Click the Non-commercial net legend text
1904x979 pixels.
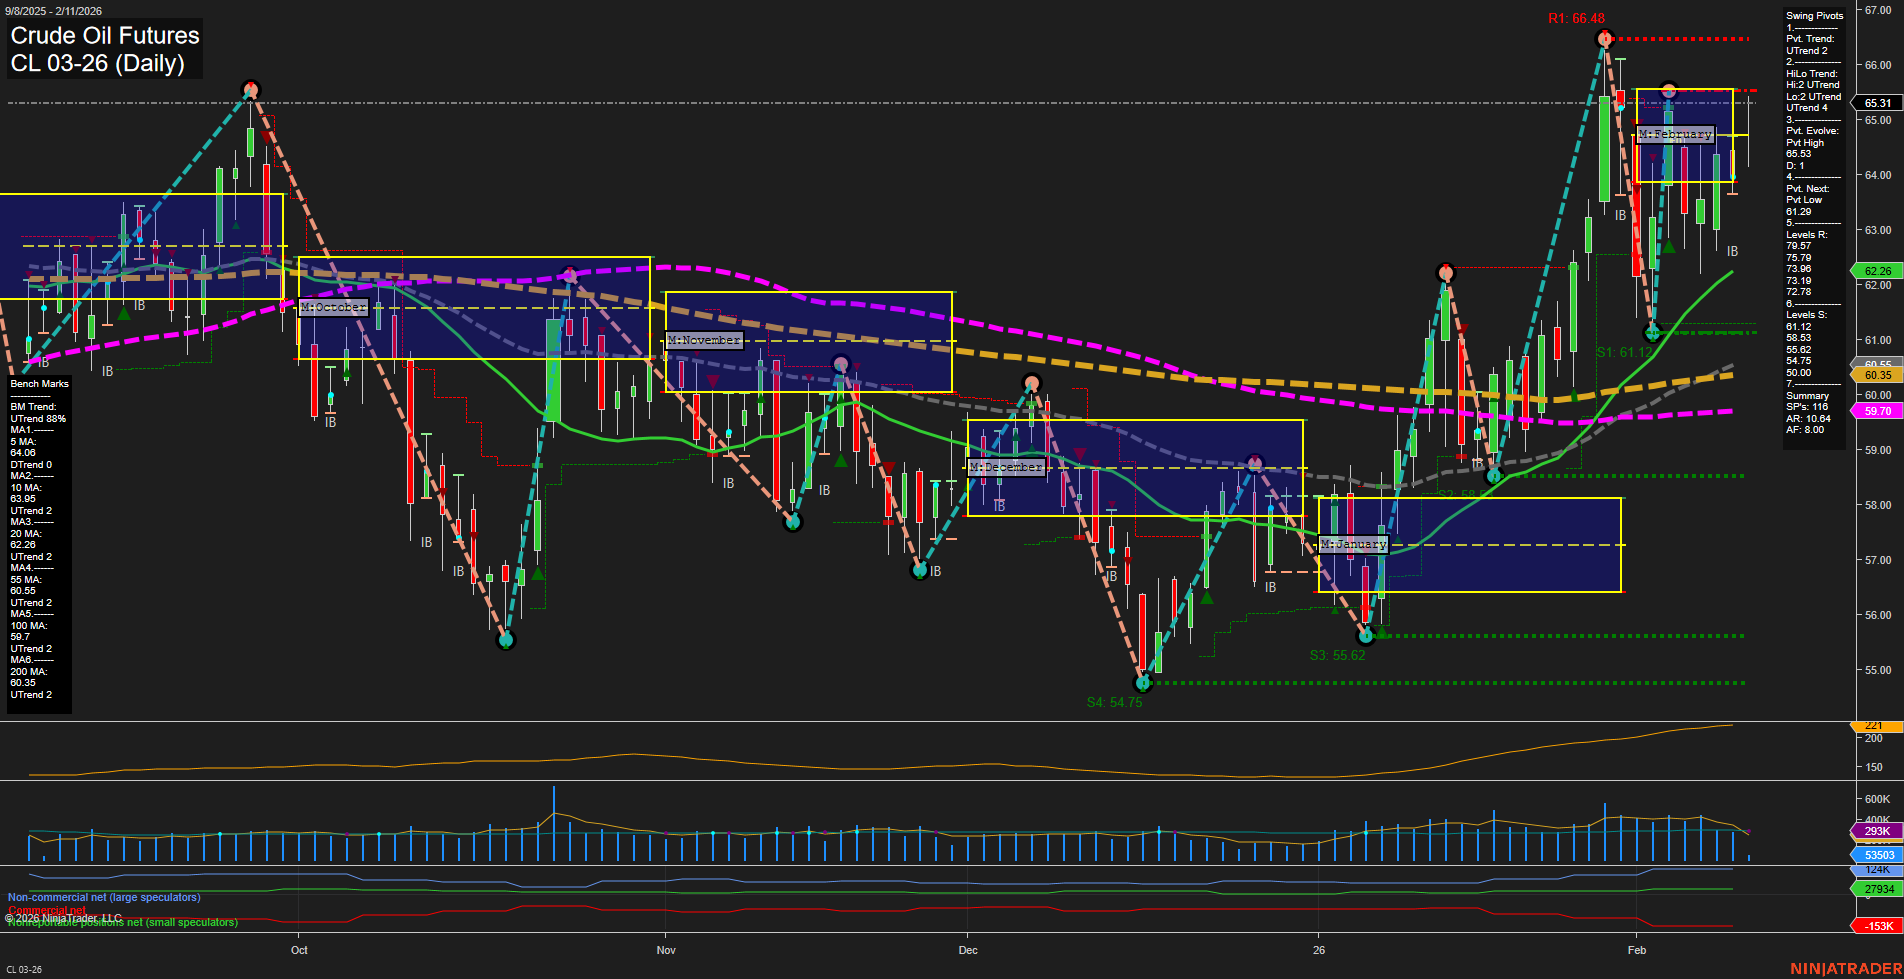coord(103,897)
